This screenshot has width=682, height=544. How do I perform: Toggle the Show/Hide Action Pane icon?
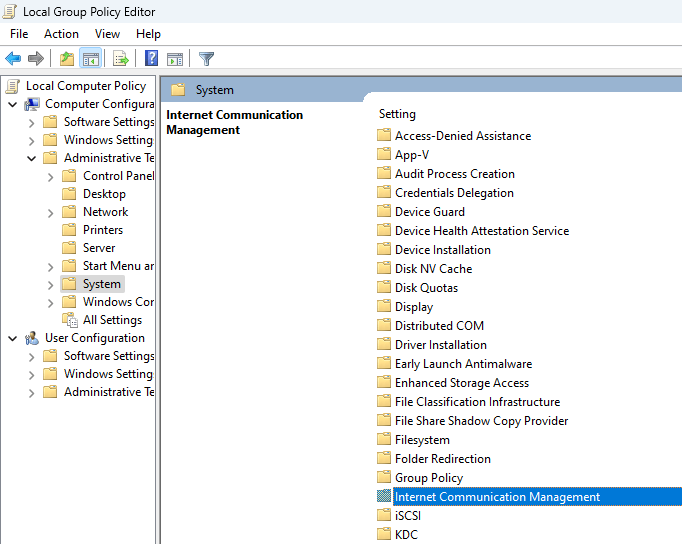(x=175, y=58)
